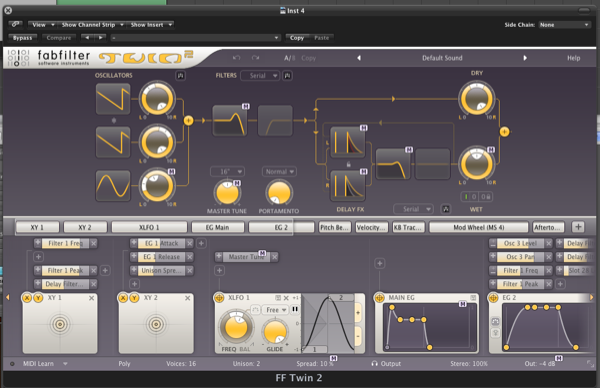This screenshot has height=388, width=600.
Task: Select oscillator 3 sine waveform icon
Action: (x=113, y=186)
